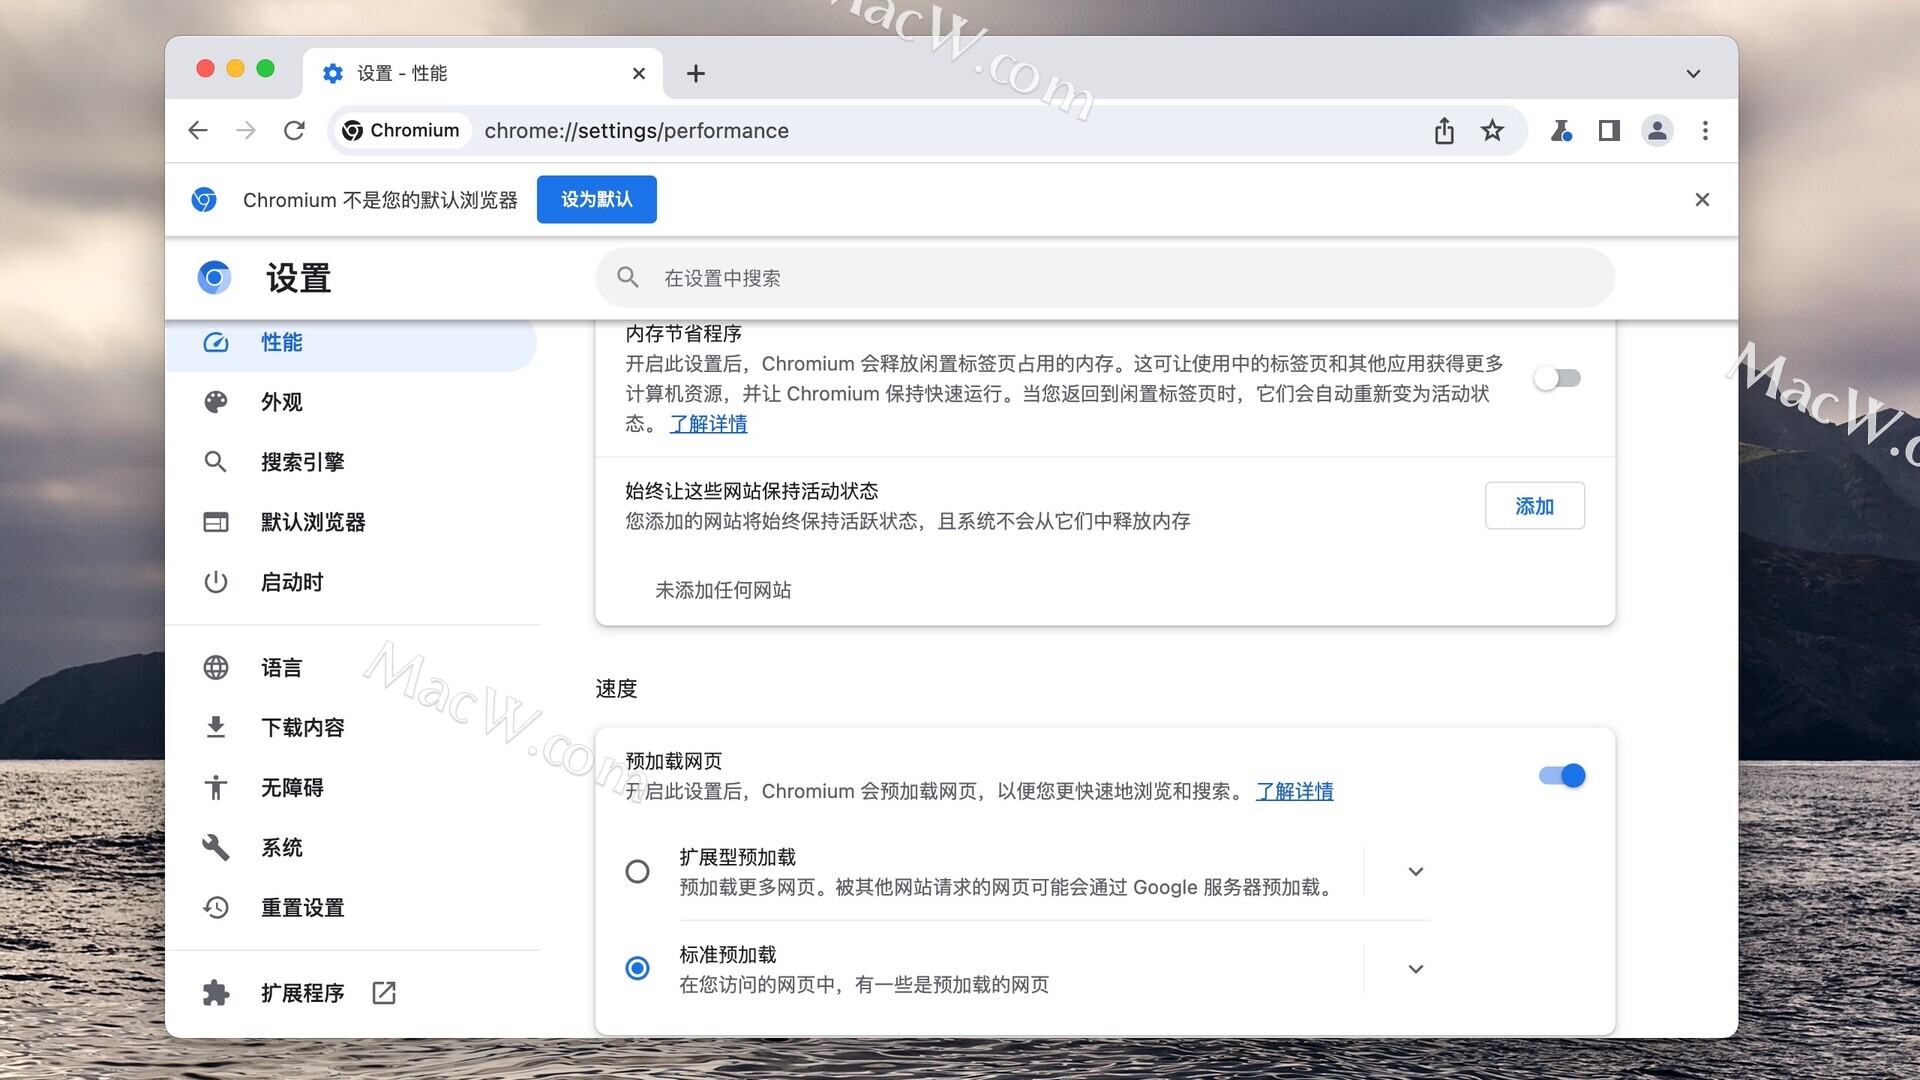Click the wrench icon for 系统
This screenshot has height=1080, width=1920.
(x=216, y=847)
